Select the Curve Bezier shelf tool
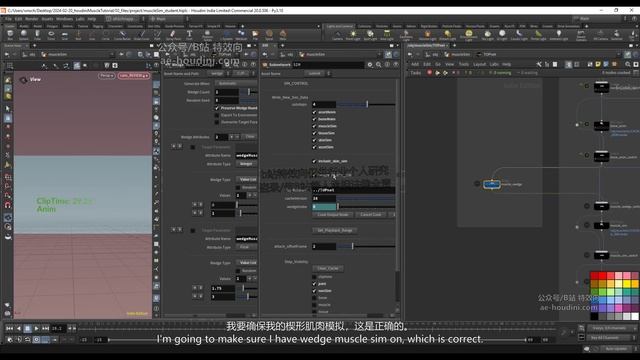Screen dimensions: 640x360 [122, 35]
